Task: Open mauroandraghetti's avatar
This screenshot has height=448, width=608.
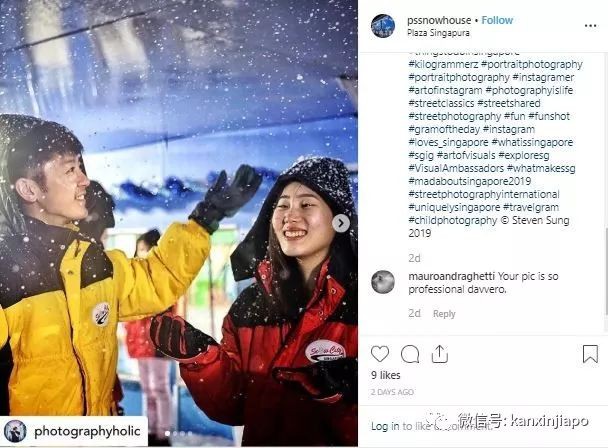Action: (x=383, y=282)
